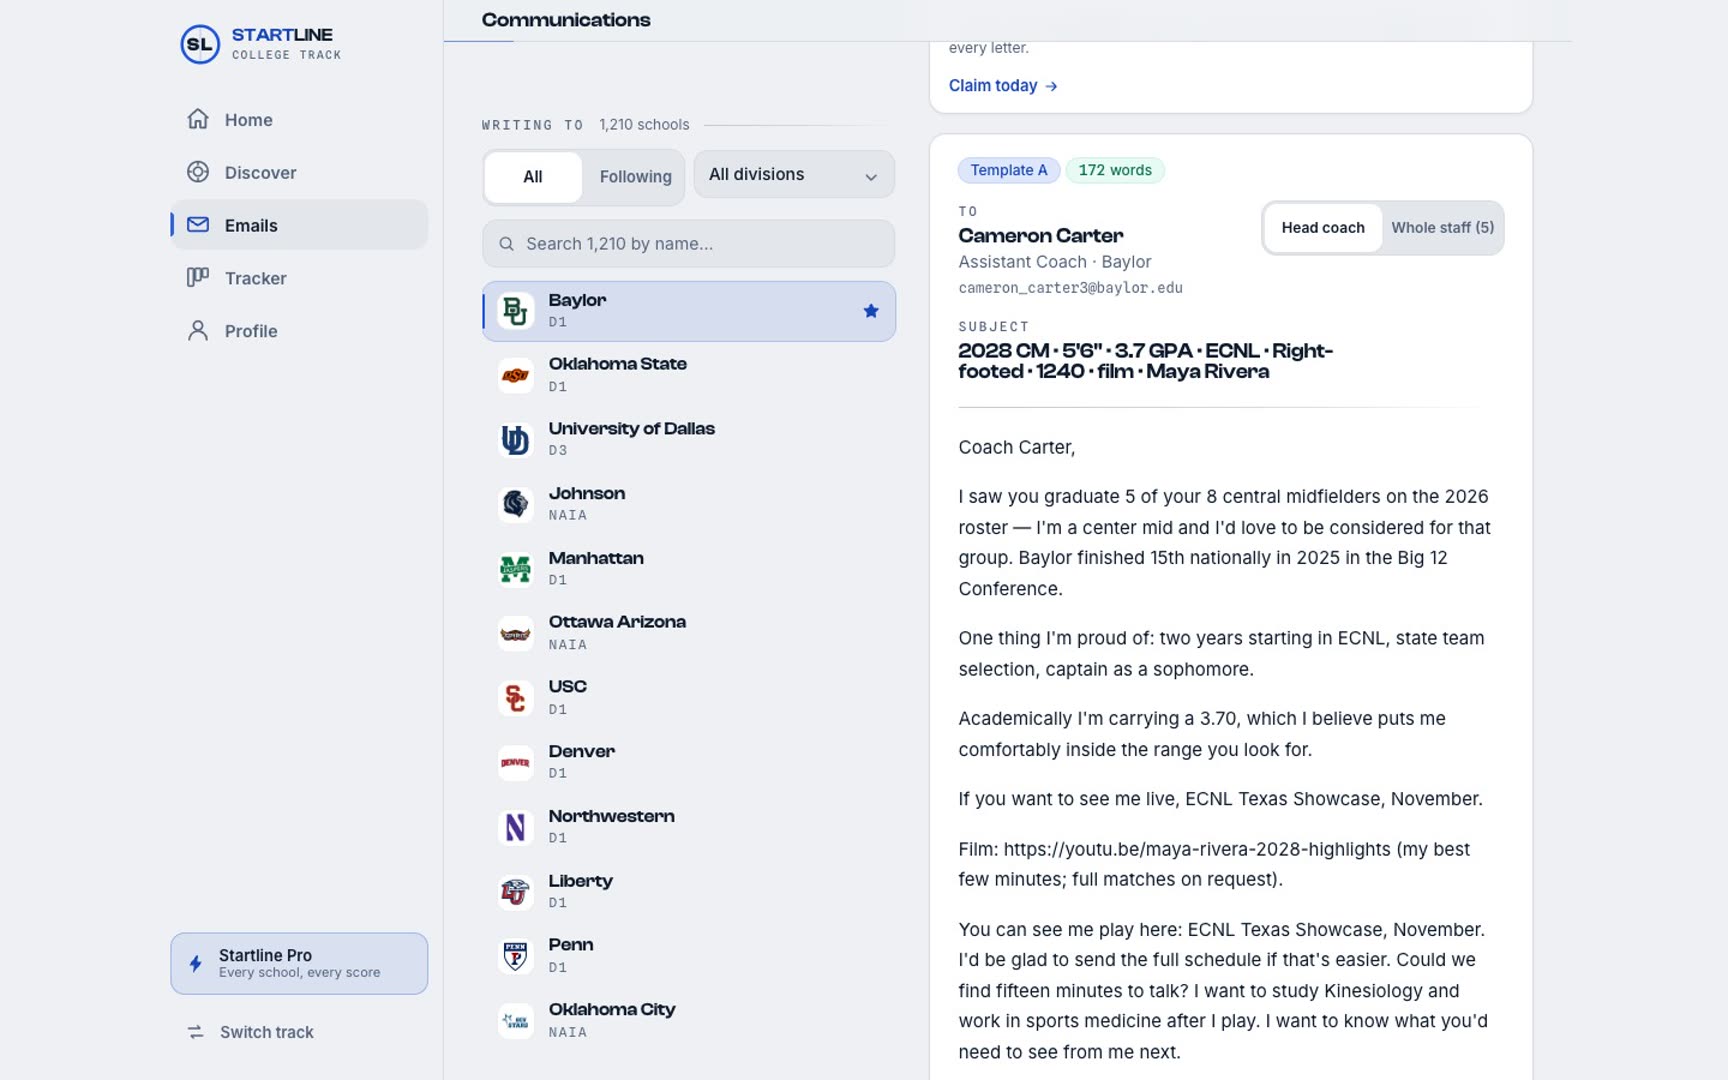Click the Oklahoma City logo
Viewport: 1728px width, 1080px height.
click(x=516, y=1021)
